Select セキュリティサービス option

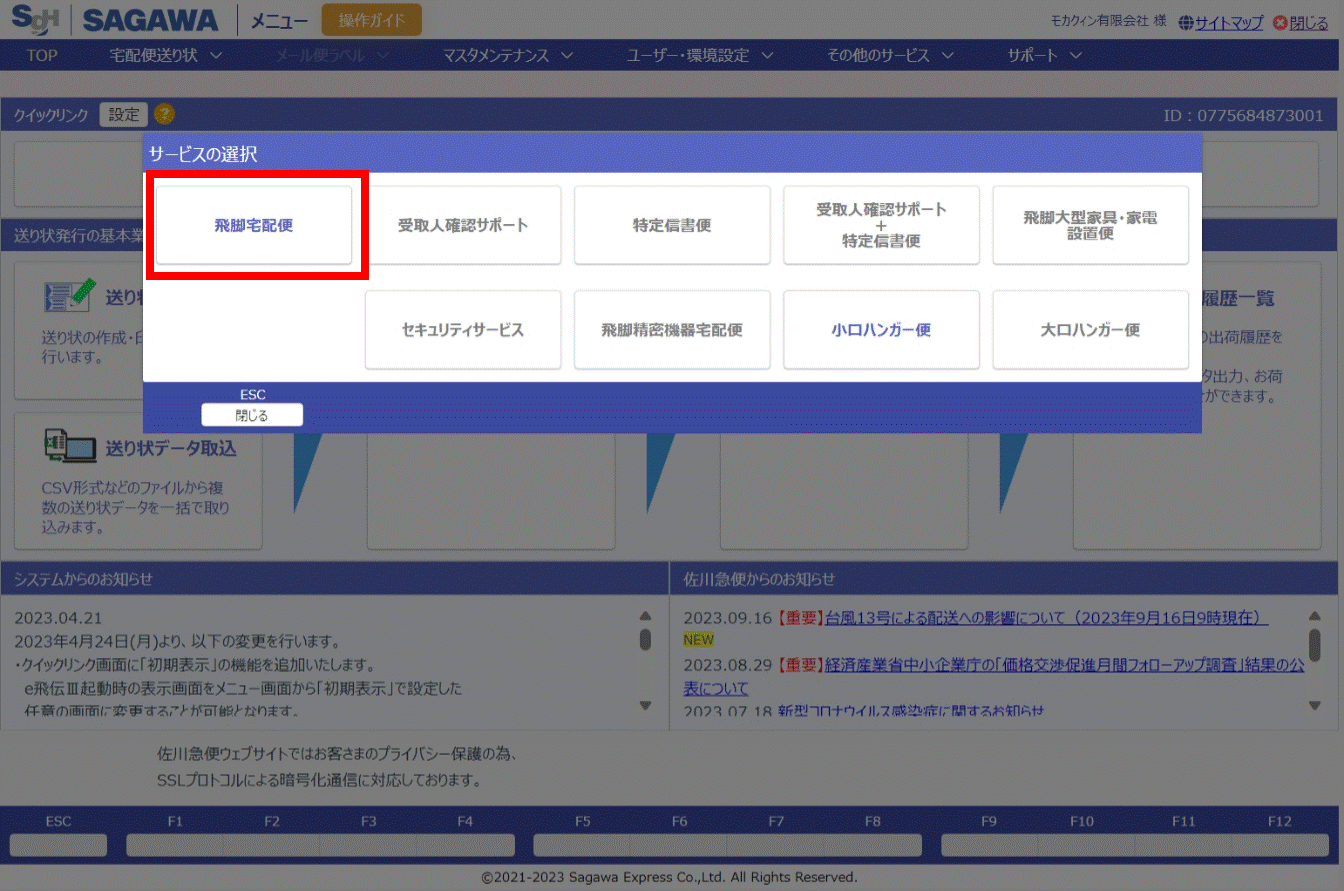click(x=463, y=330)
